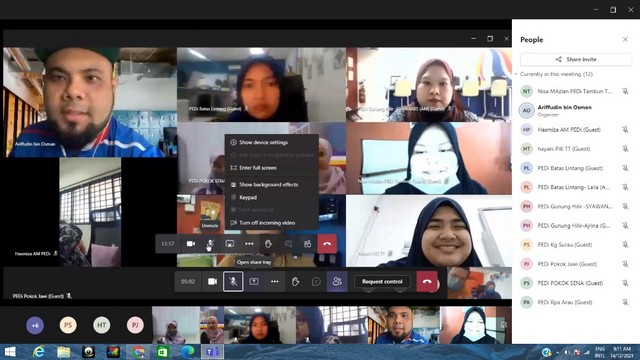
Task: Toggle camera in the bottom call toolbar
Action: 212,282
